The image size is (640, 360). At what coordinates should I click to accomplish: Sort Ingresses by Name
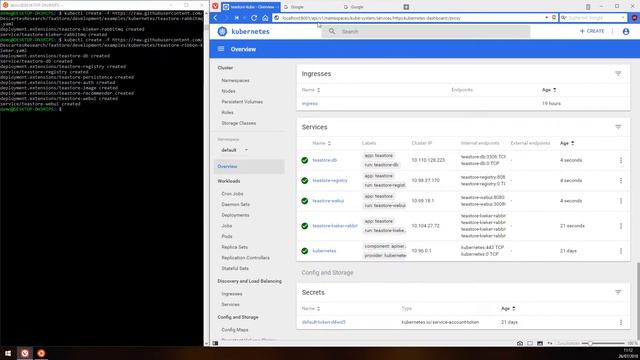[x=311, y=90]
